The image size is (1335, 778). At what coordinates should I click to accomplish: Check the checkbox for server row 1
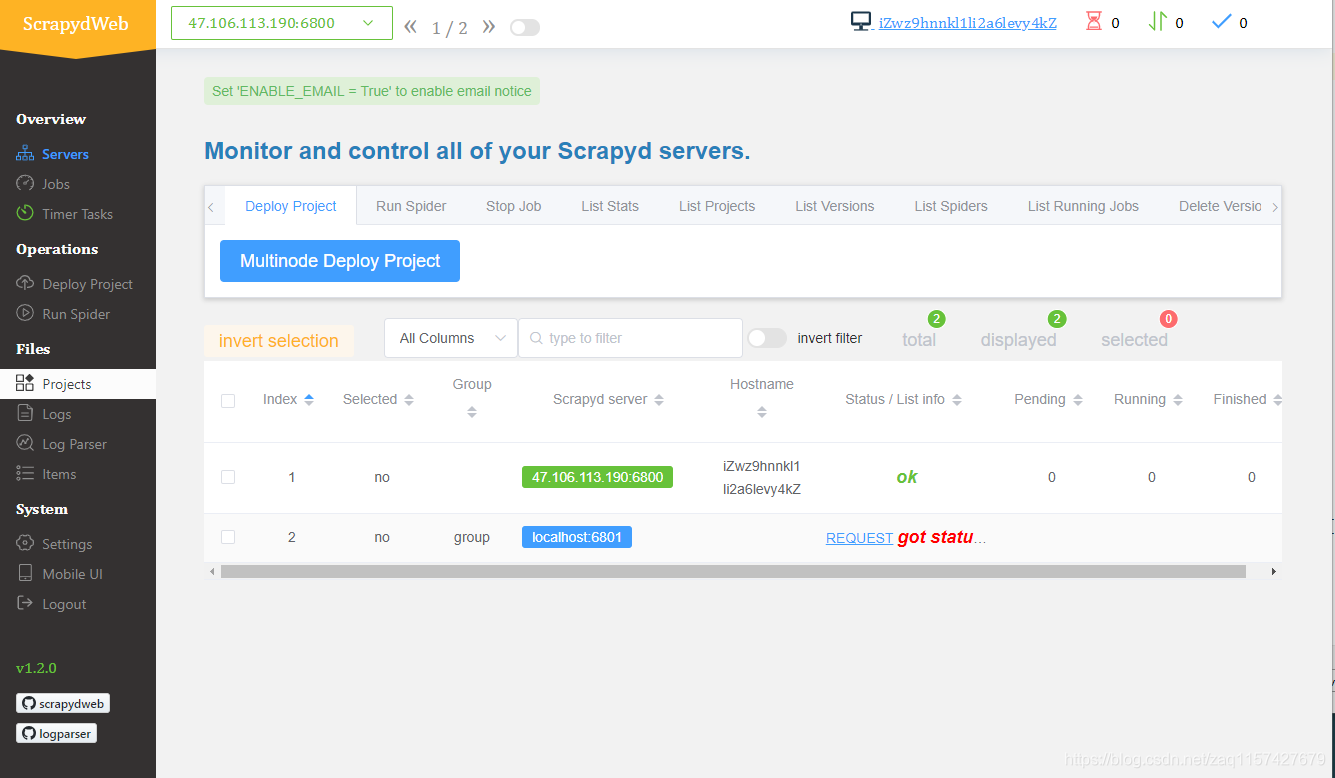pos(228,477)
